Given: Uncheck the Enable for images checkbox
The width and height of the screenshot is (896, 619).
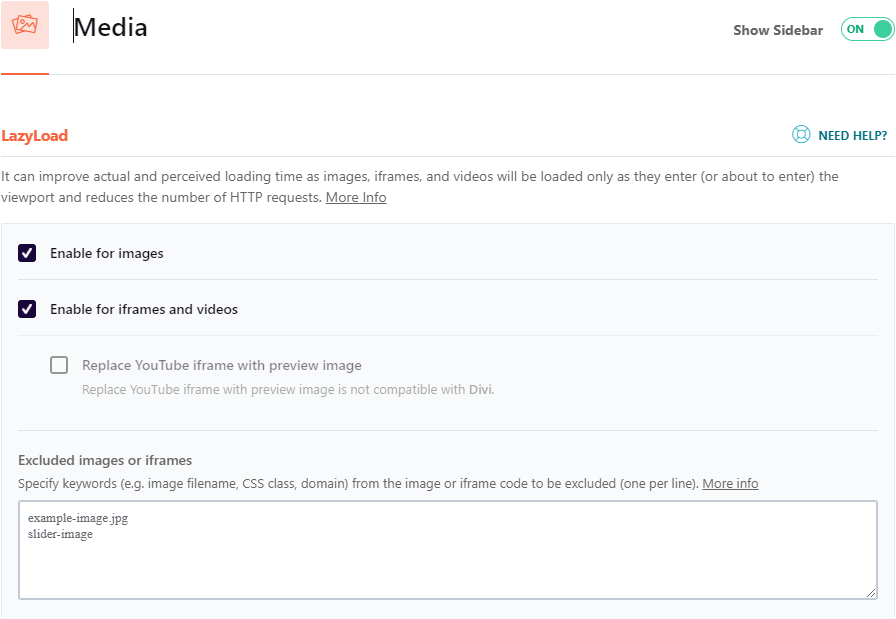Looking at the screenshot, I should coord(27,253).
